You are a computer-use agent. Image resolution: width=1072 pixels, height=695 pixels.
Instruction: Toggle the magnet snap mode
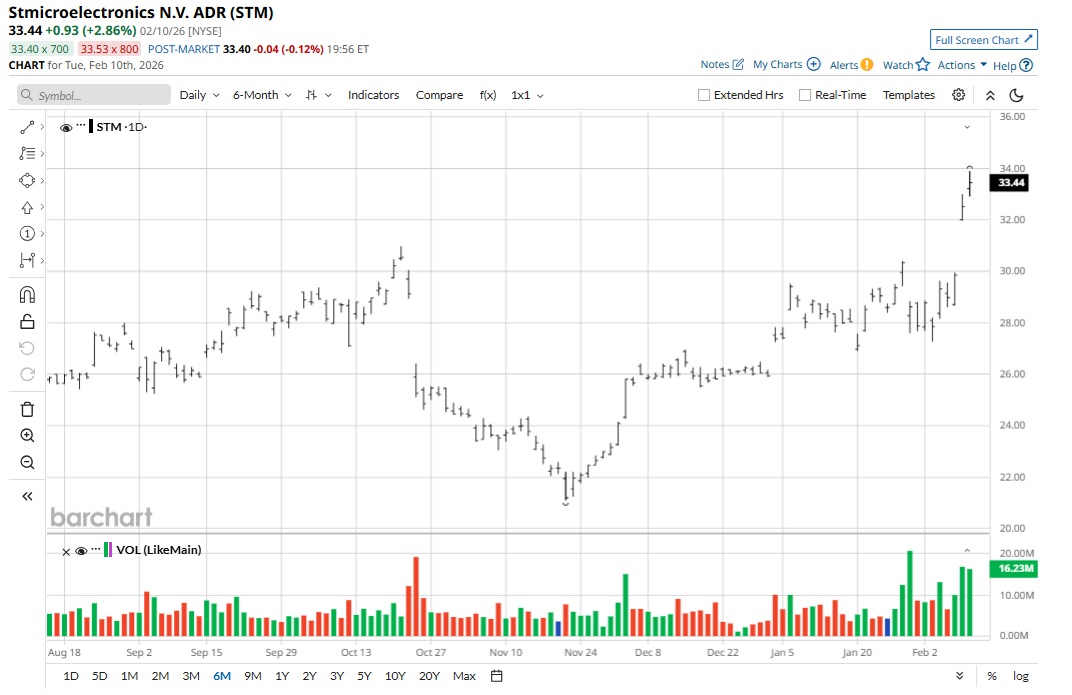coord(27,295)
